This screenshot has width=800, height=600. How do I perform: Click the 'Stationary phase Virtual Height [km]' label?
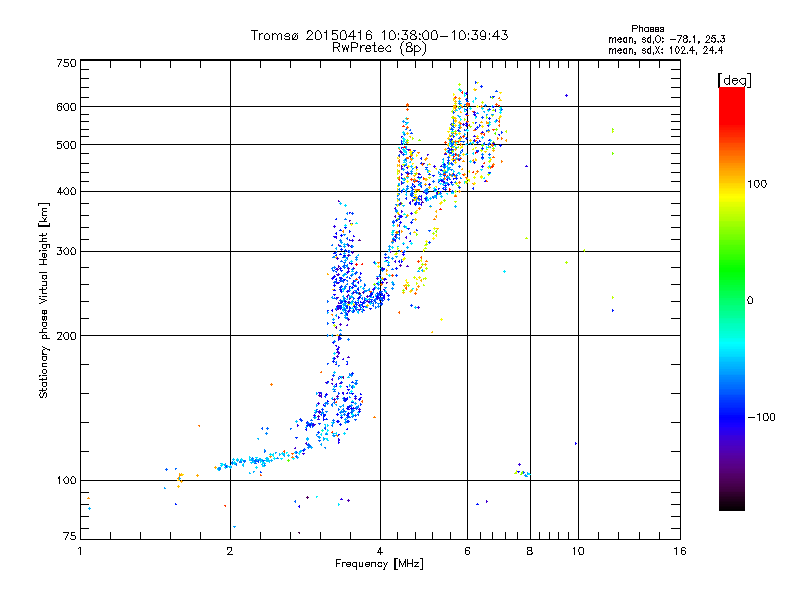click(44, 301)
